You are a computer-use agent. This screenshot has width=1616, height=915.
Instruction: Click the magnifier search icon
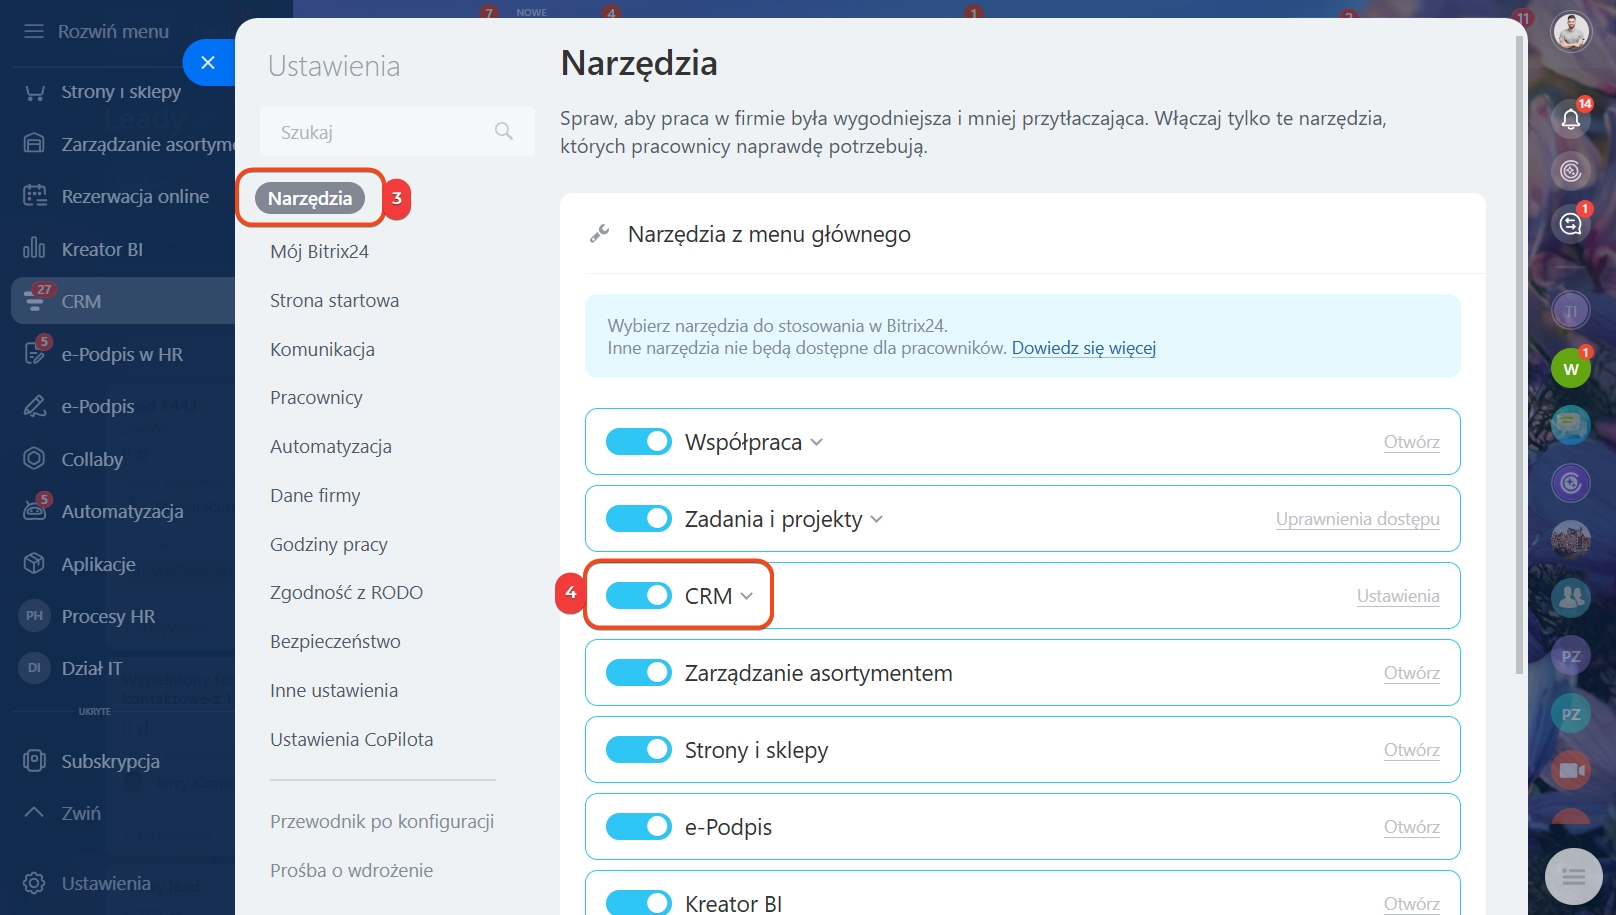(x=504, y=131)
